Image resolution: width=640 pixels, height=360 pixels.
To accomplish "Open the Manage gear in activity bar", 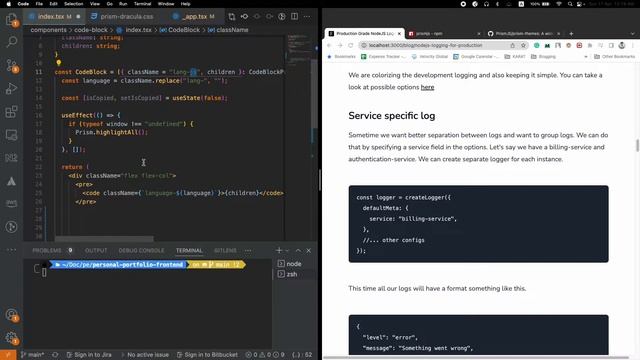I will pyautogui.click(x=11, y=338).
